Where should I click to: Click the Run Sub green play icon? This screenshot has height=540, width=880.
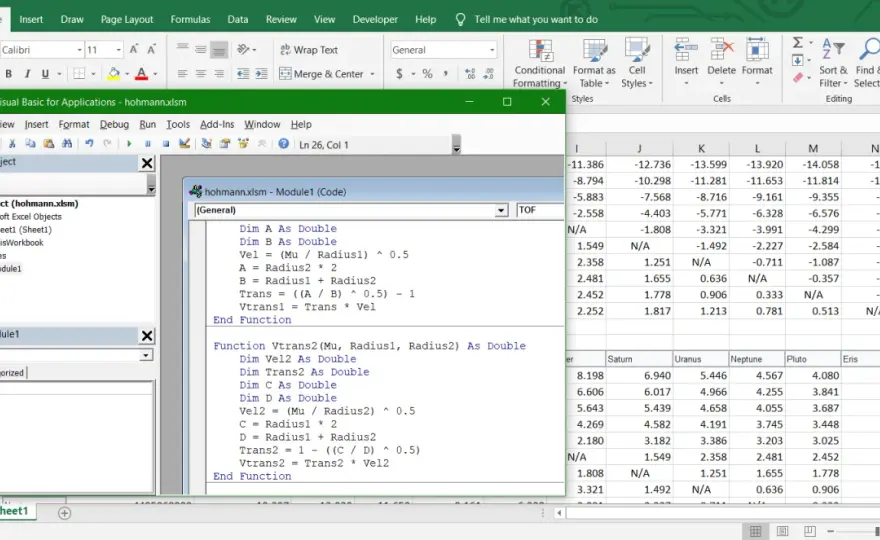[x=129, y=144]
